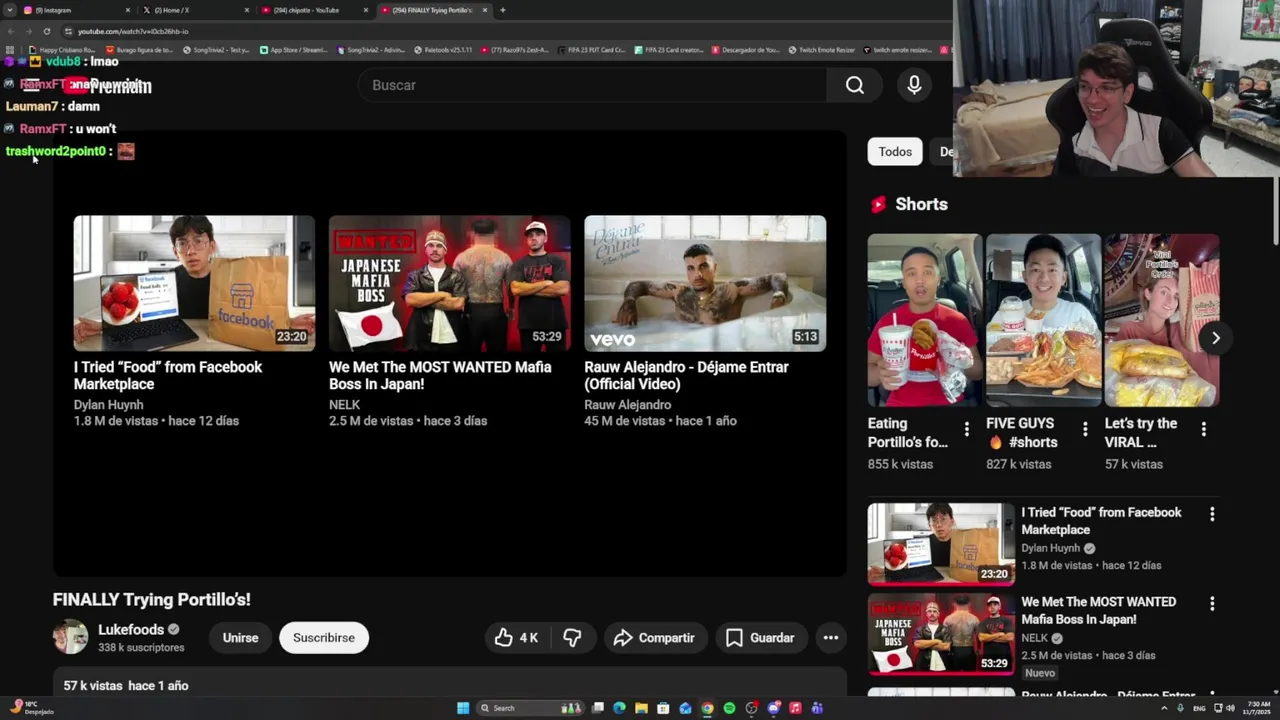Viewport: 1280px width, 720px height.
Task: Open Microsoft Teams from the taskbar
Action: [817, 708]
